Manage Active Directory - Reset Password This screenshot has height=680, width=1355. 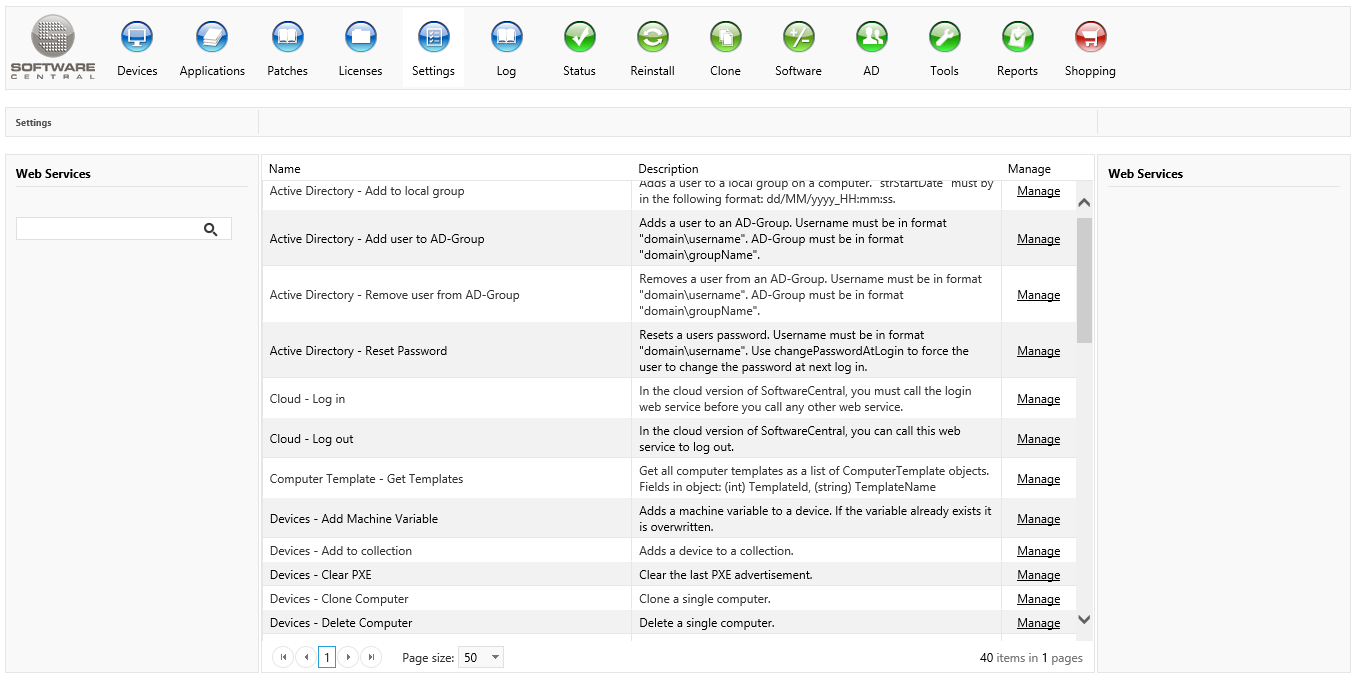tap(1038, 351)
